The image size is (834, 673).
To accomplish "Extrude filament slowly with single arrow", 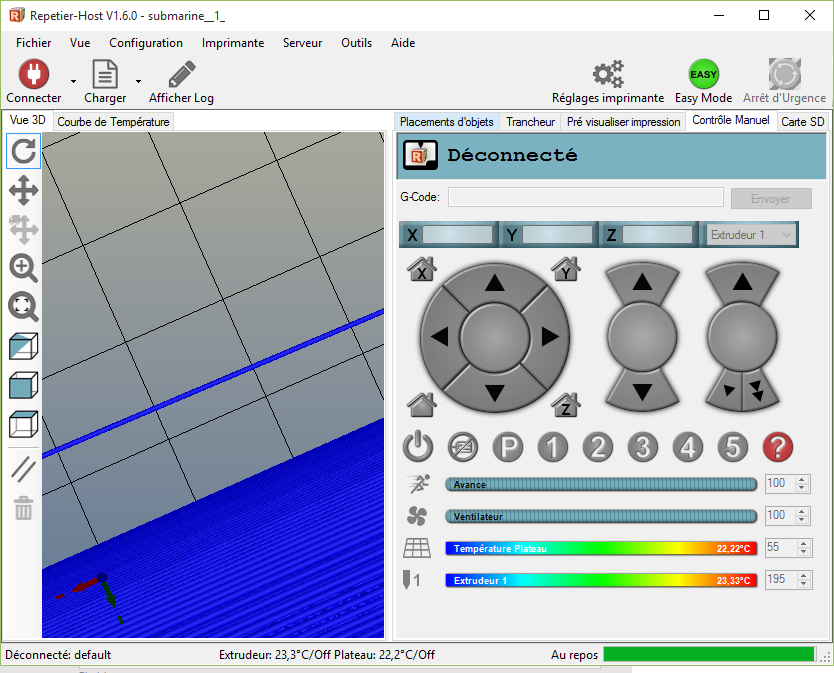I will pyautogui.click(x=728, y=391).
